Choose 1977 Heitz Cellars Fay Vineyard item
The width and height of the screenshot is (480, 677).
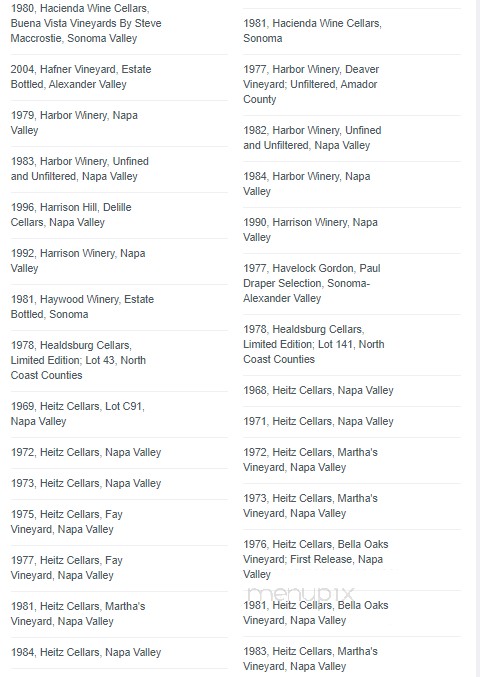point(67,568)
